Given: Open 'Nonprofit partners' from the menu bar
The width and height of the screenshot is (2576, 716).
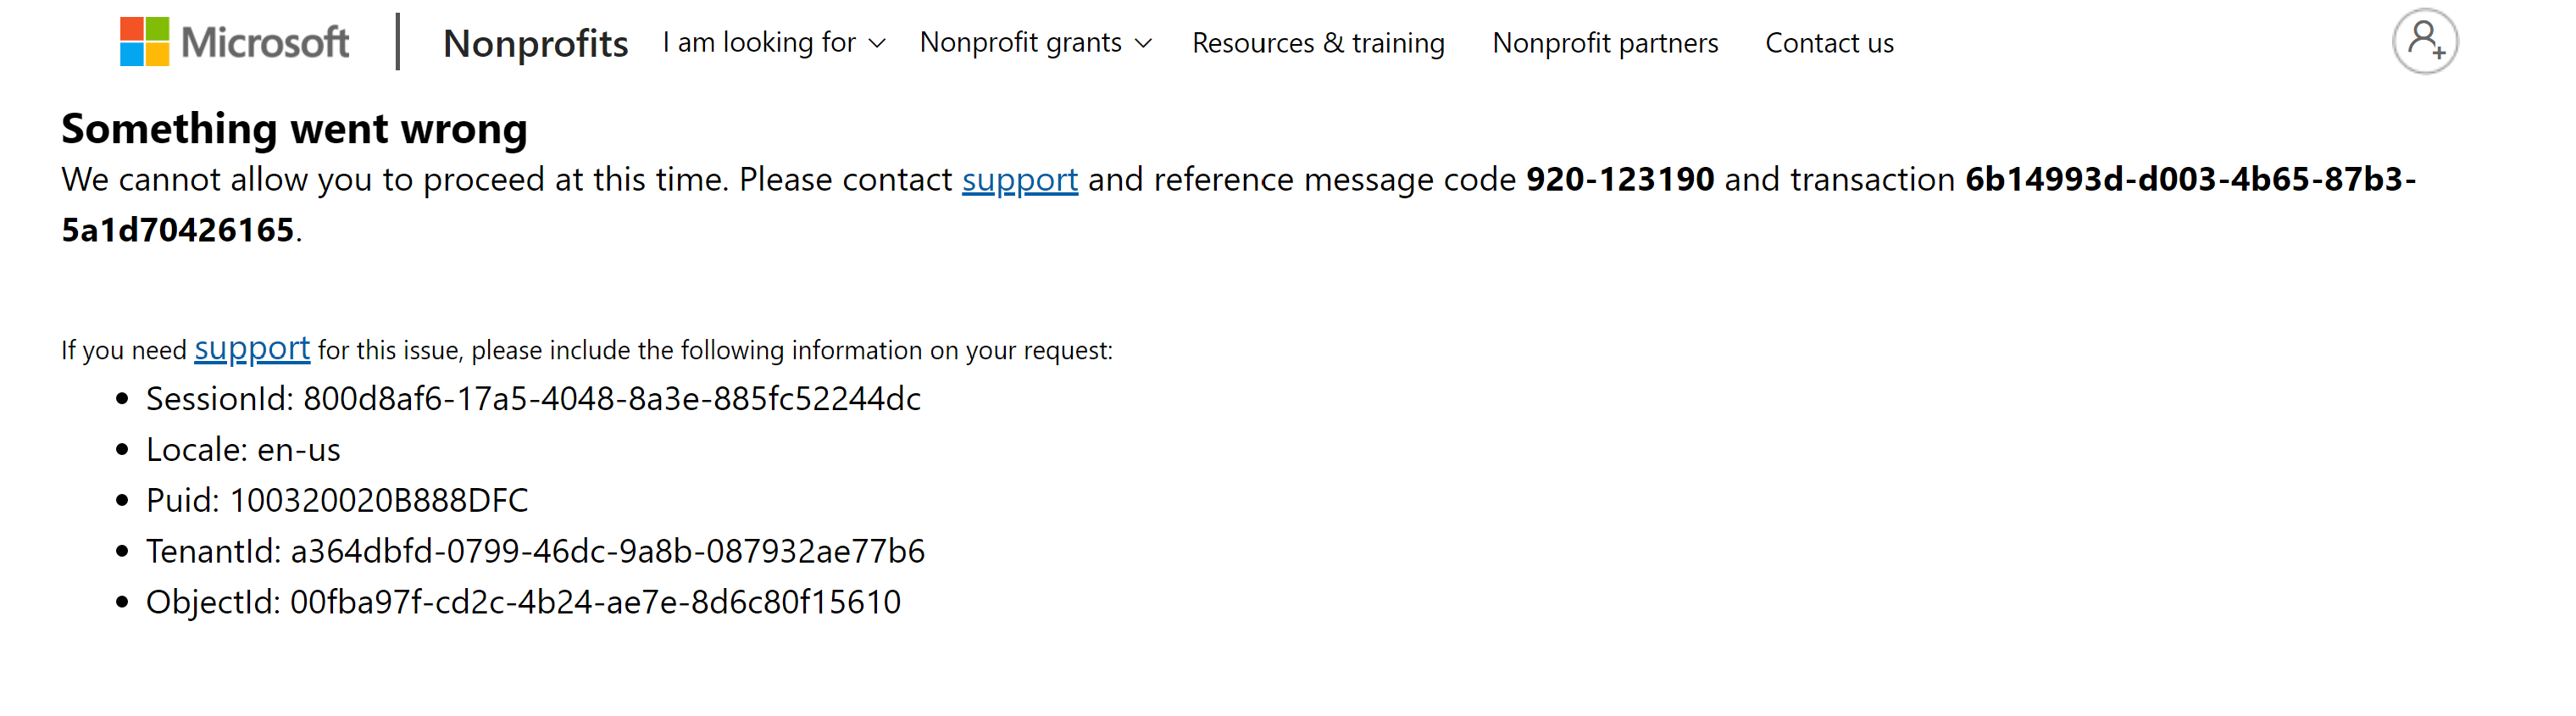Looking at the screenshot, I should [x=1605, y=42].
